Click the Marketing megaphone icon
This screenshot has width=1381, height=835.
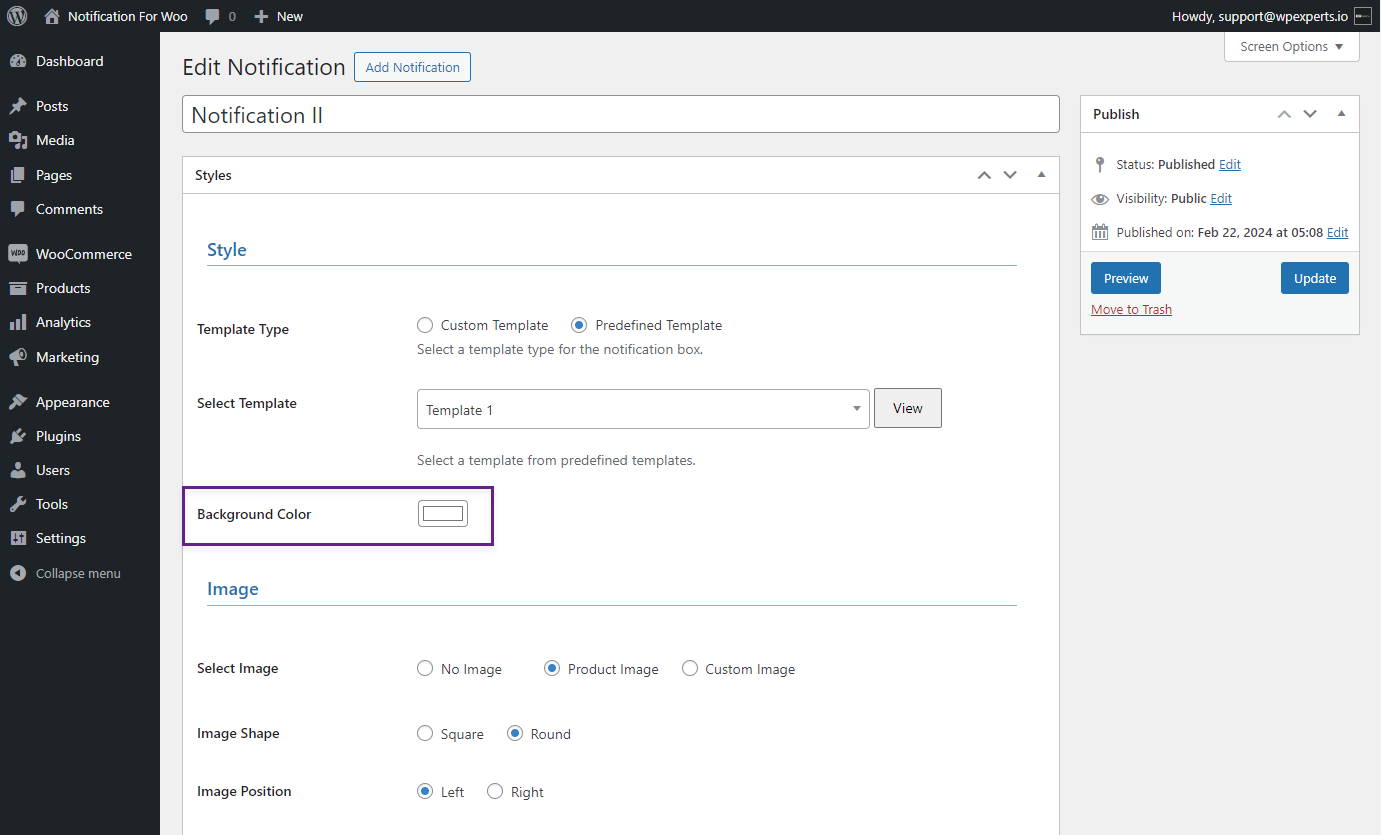[x=18, y=357]
